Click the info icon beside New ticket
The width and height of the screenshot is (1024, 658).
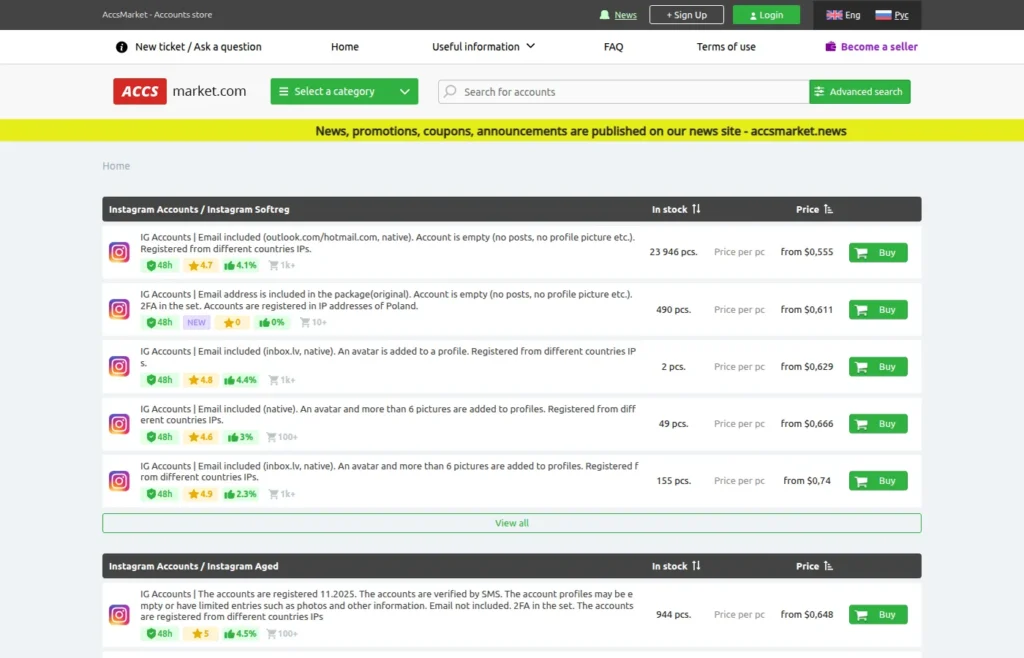[121, 47]
